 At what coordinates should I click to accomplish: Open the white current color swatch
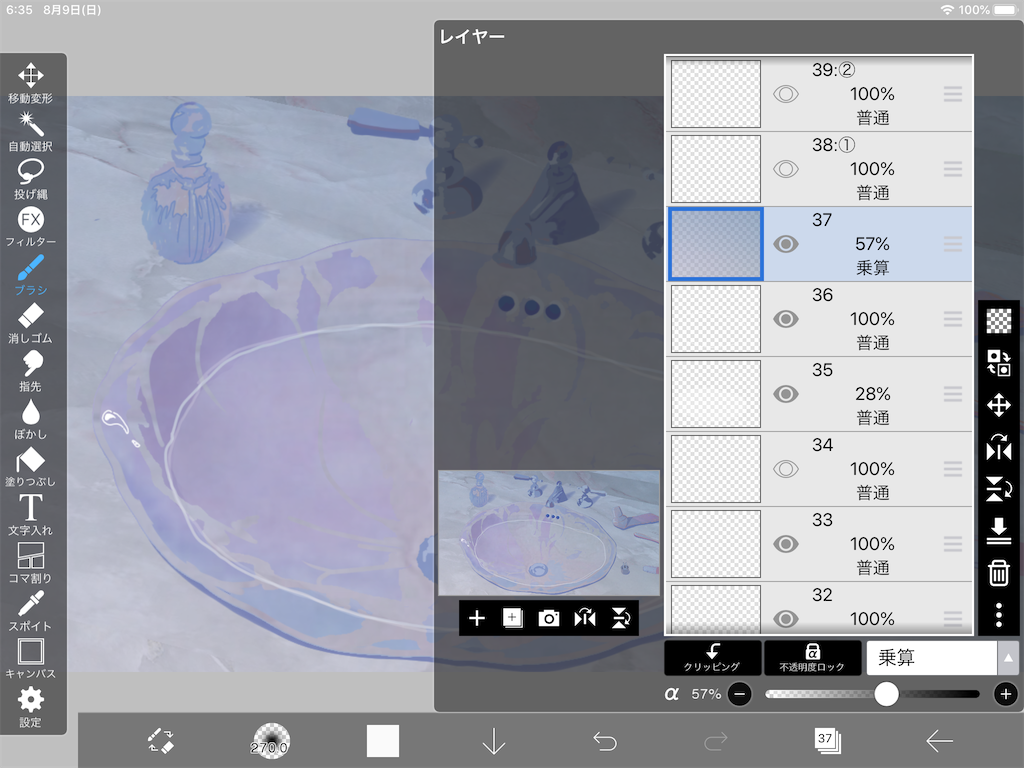383,741
